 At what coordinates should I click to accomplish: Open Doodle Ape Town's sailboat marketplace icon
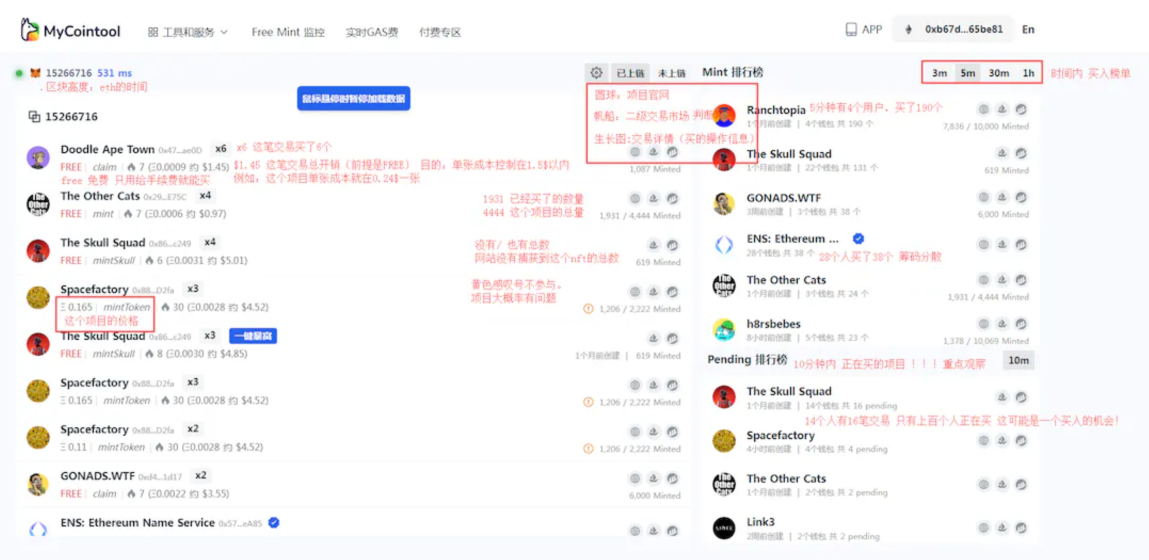pyautogui.click(x=654, y=152)
